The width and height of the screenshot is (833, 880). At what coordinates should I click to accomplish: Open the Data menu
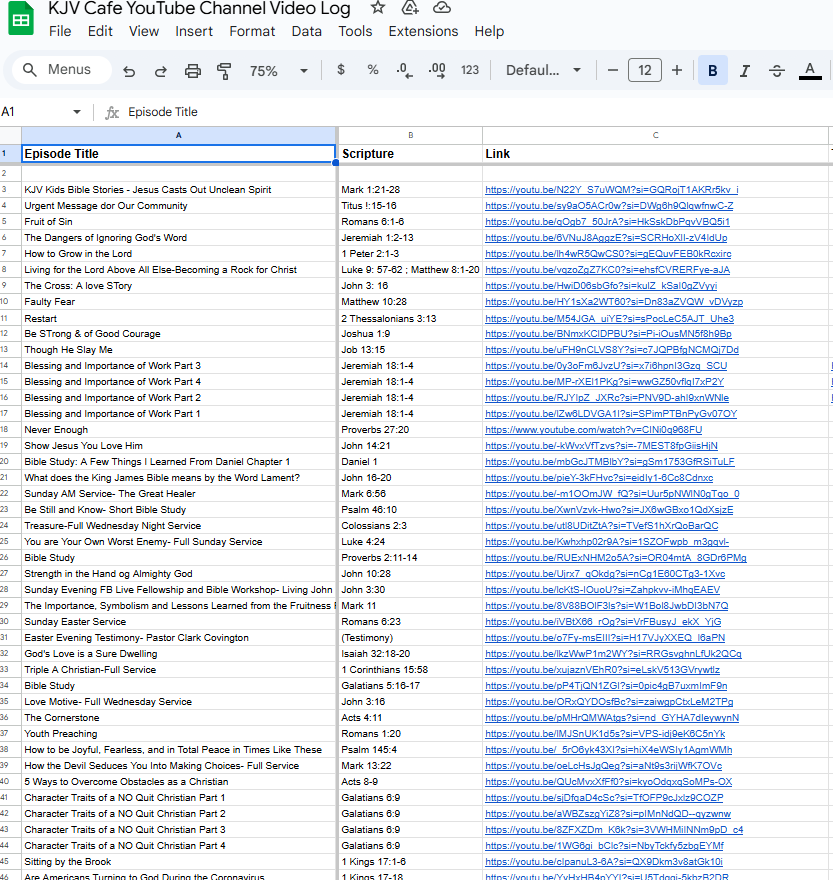[x=306, y=31]
